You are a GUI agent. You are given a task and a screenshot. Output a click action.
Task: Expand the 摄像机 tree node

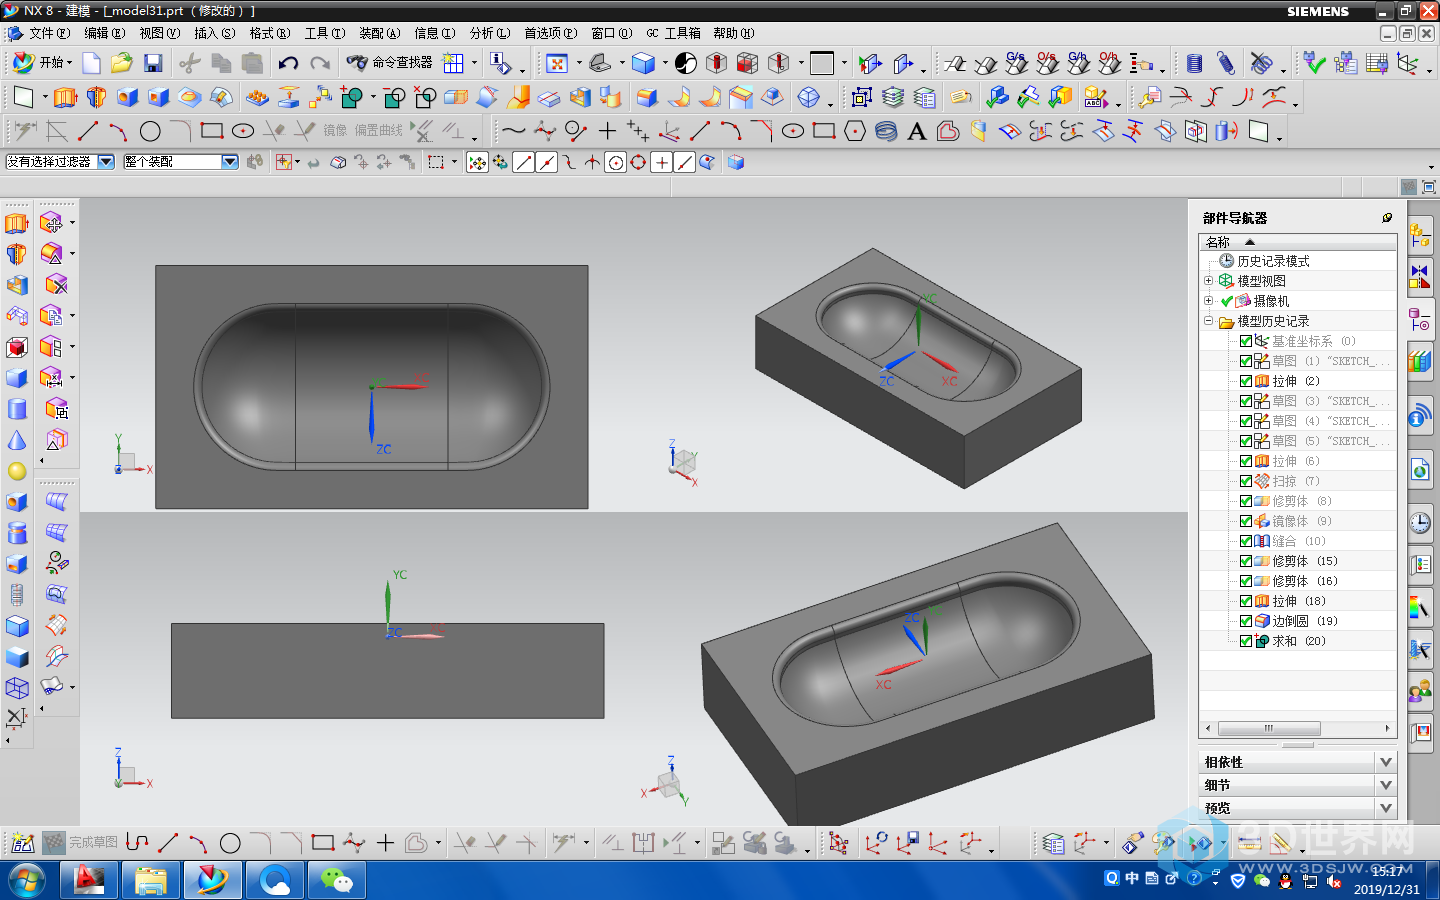click(x=1208, y=301)
